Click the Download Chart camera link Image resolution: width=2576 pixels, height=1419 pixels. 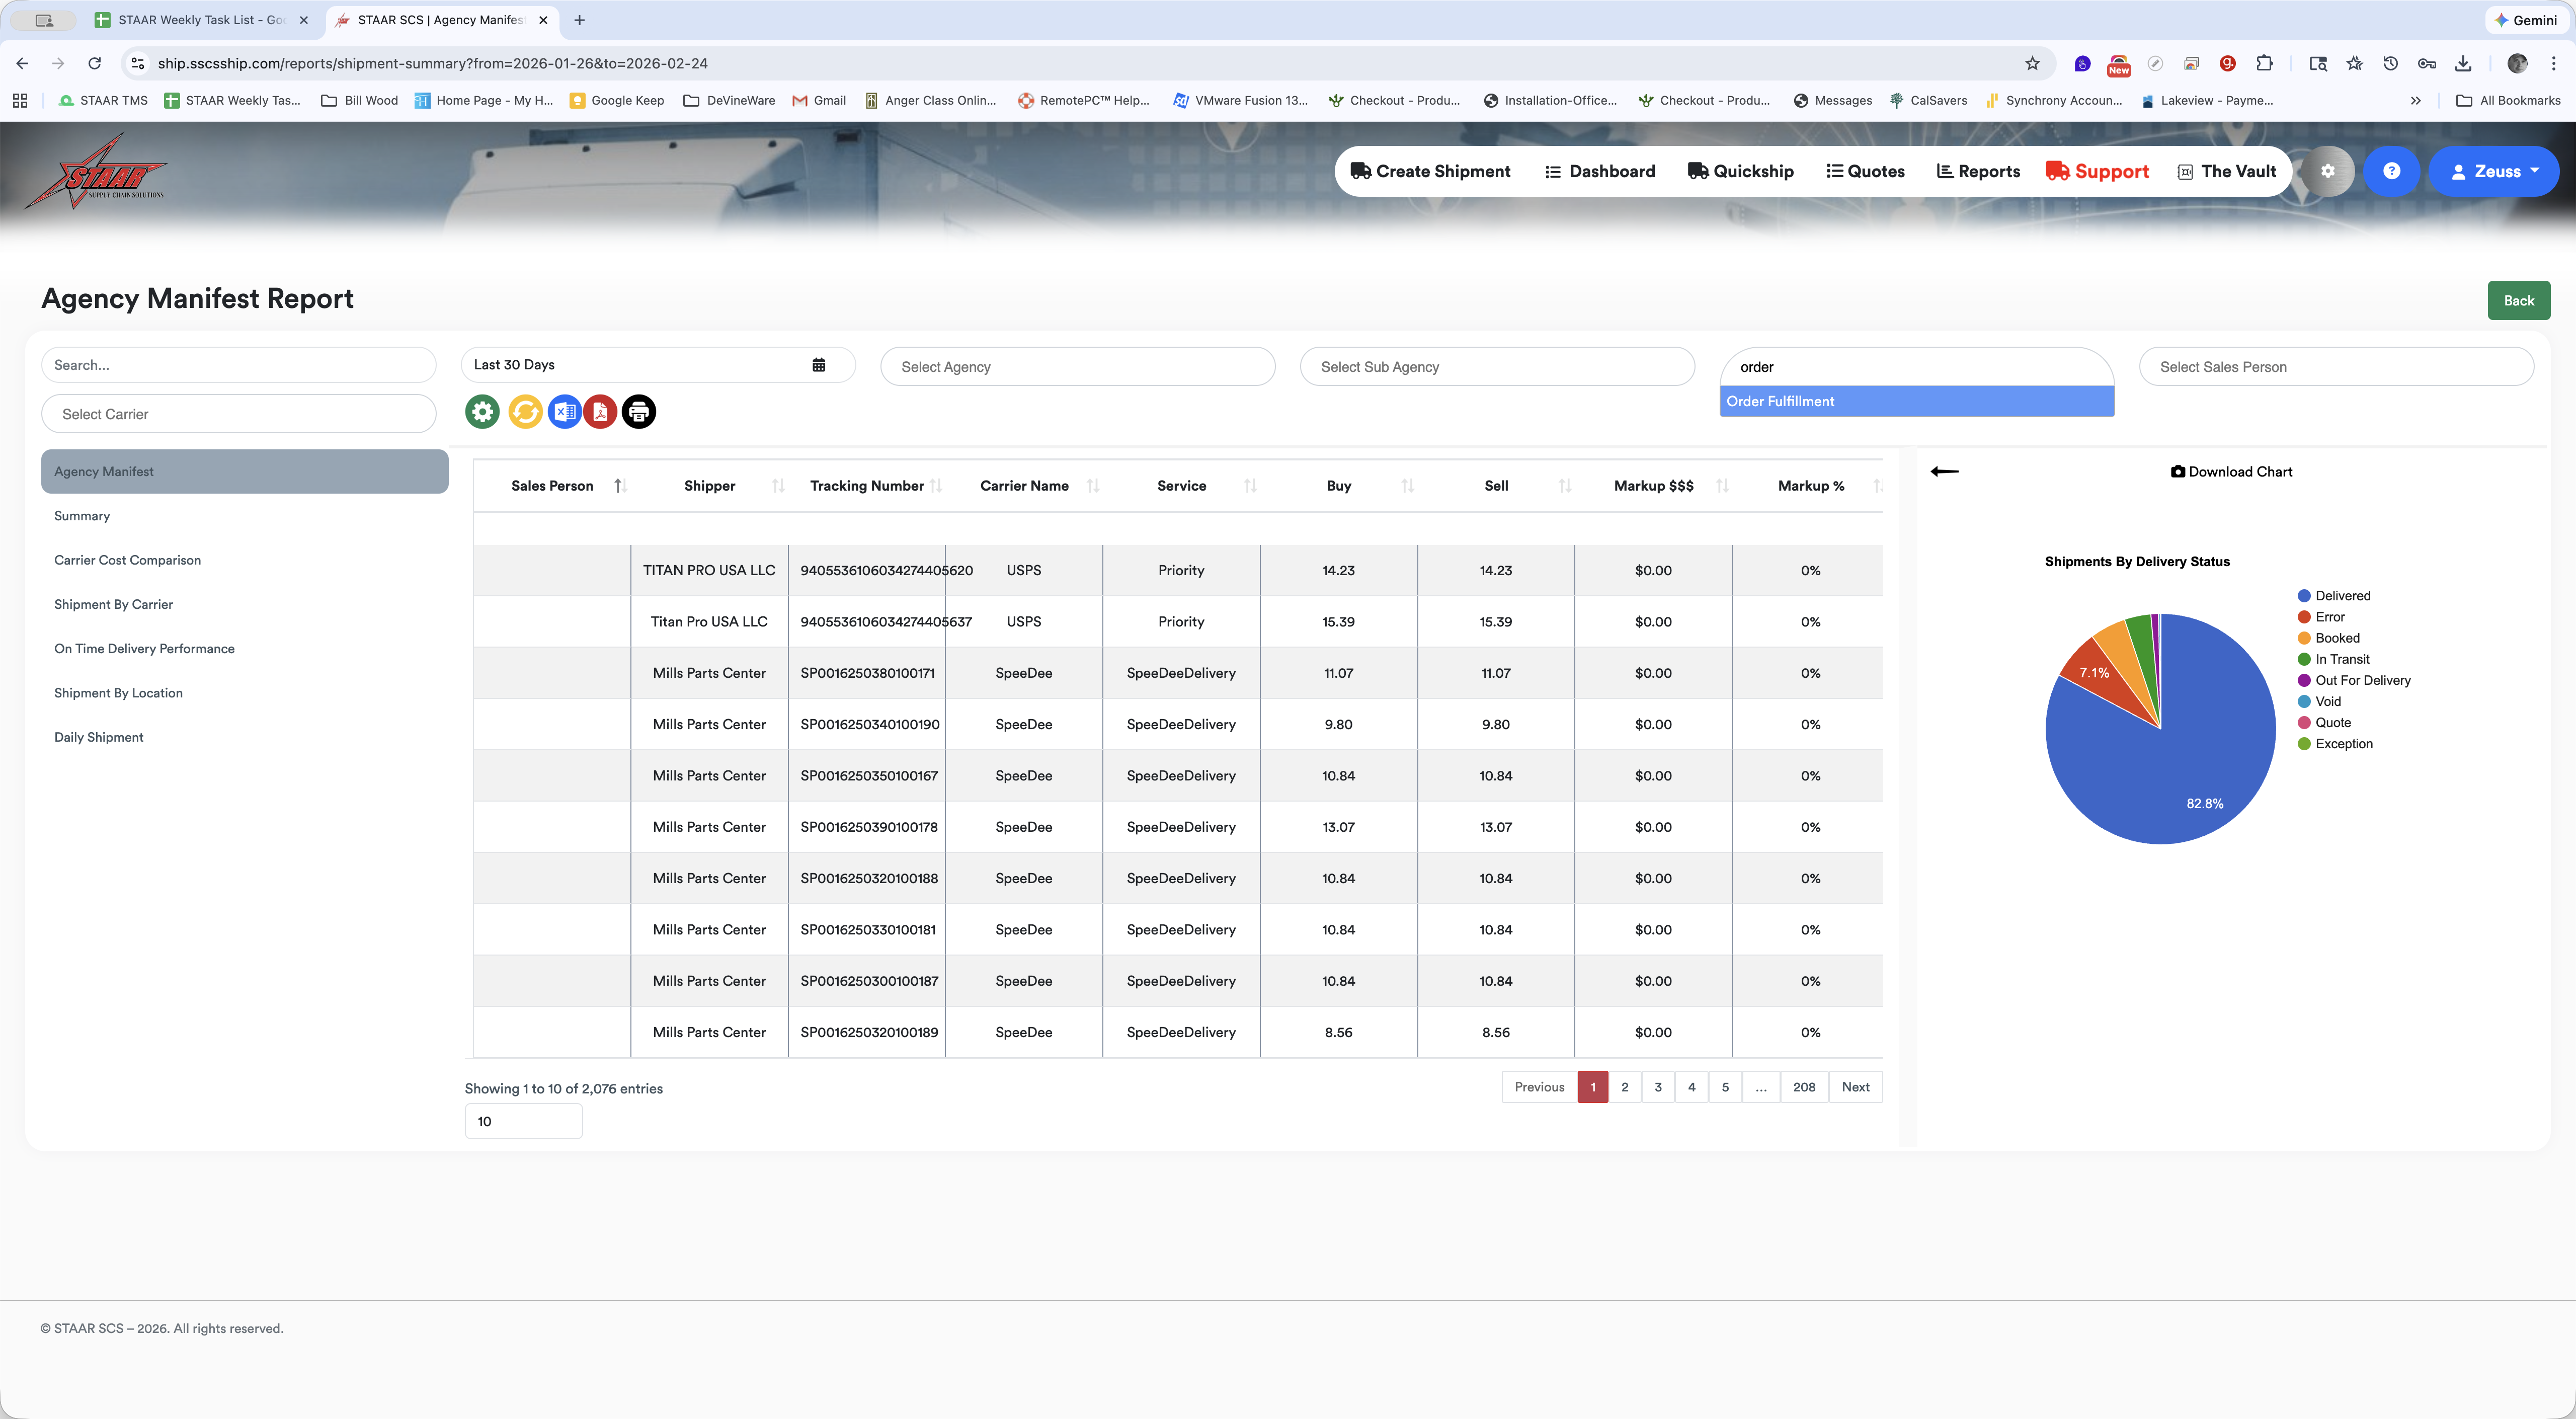click(2231, 472)
